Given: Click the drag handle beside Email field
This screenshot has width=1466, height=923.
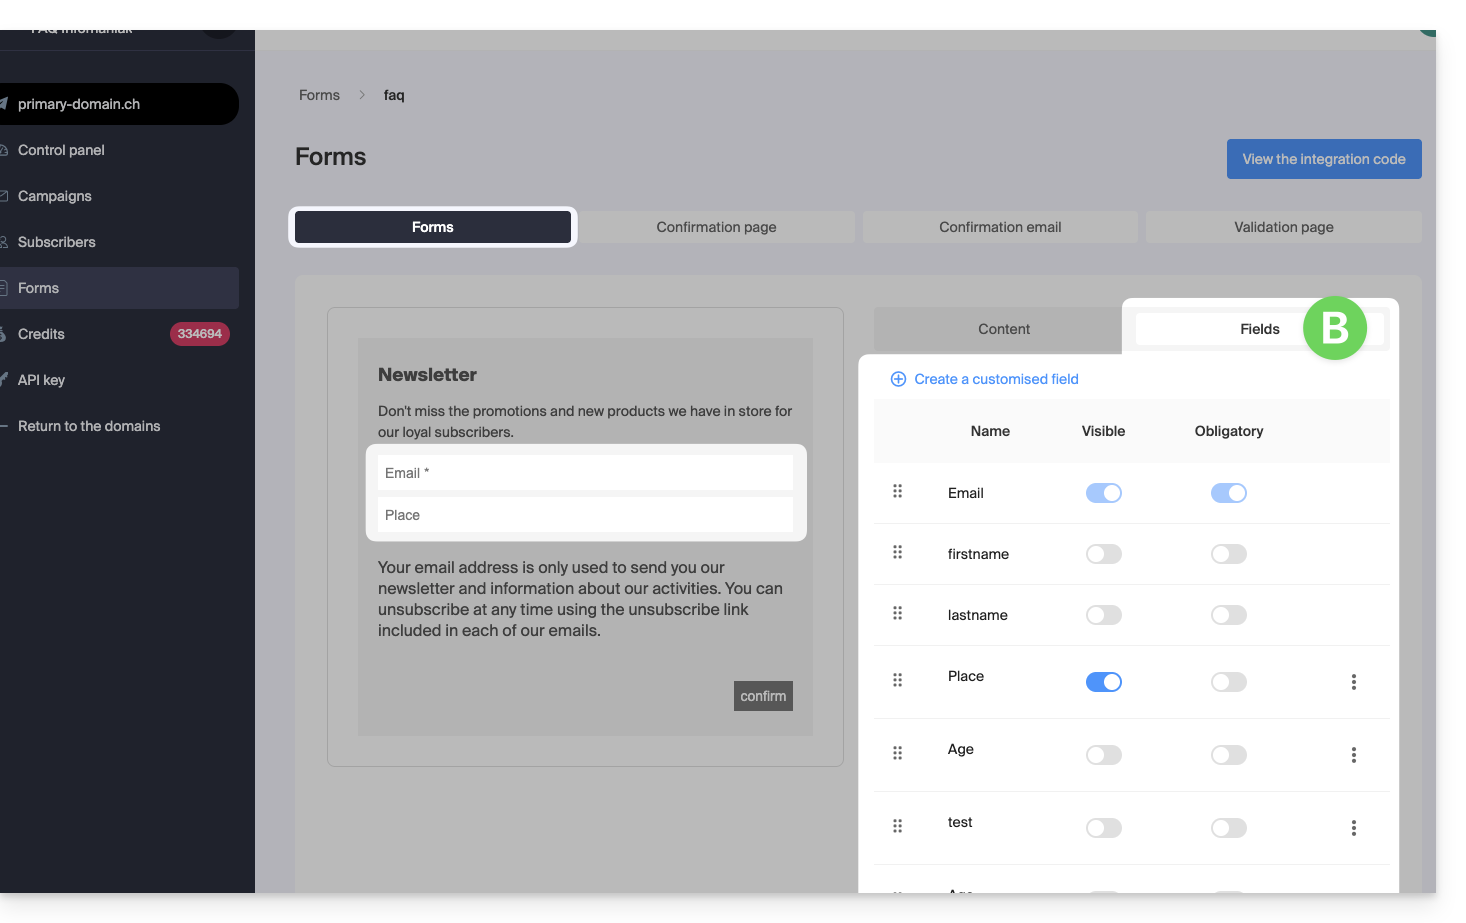Looking at the screenshot, I should (x=897, y=491).
